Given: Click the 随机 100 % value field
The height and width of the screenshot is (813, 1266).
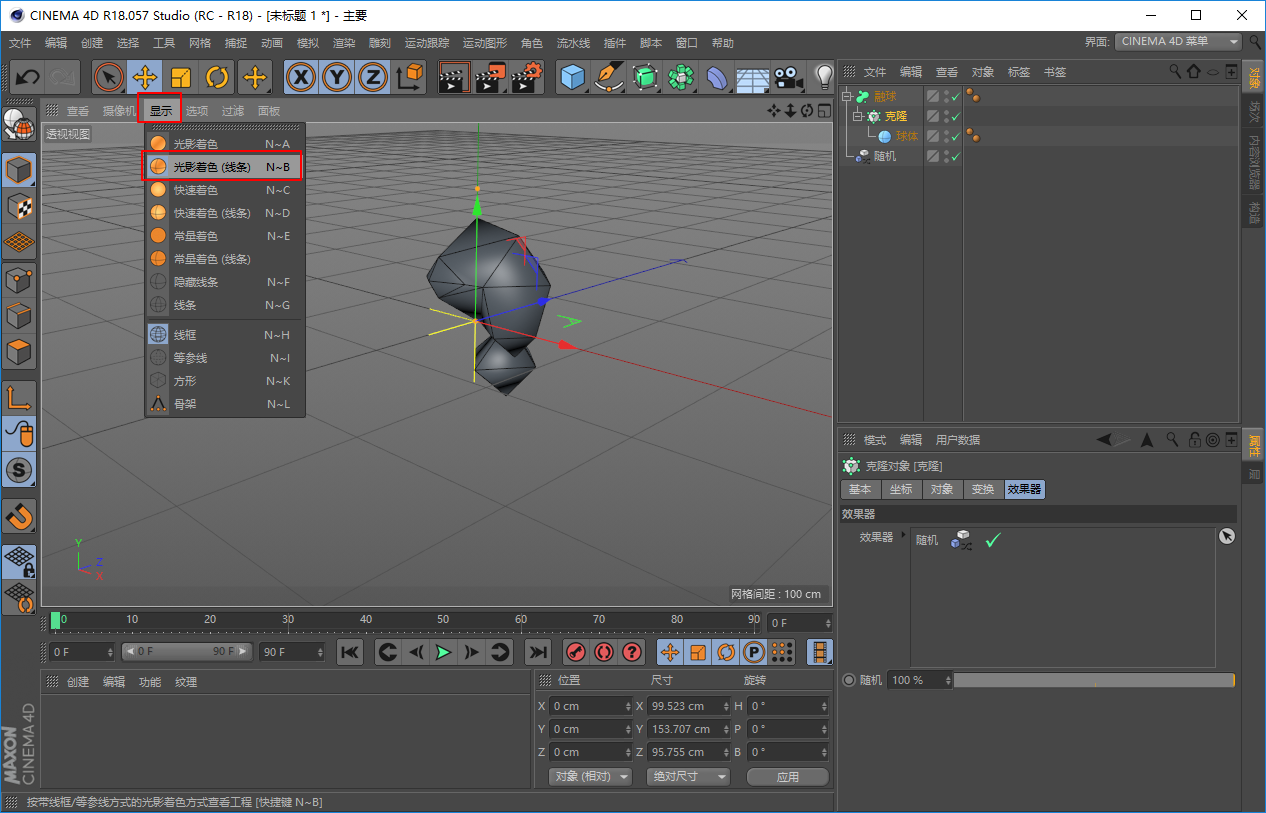Looking at the screenshot, I should (918, 680).
